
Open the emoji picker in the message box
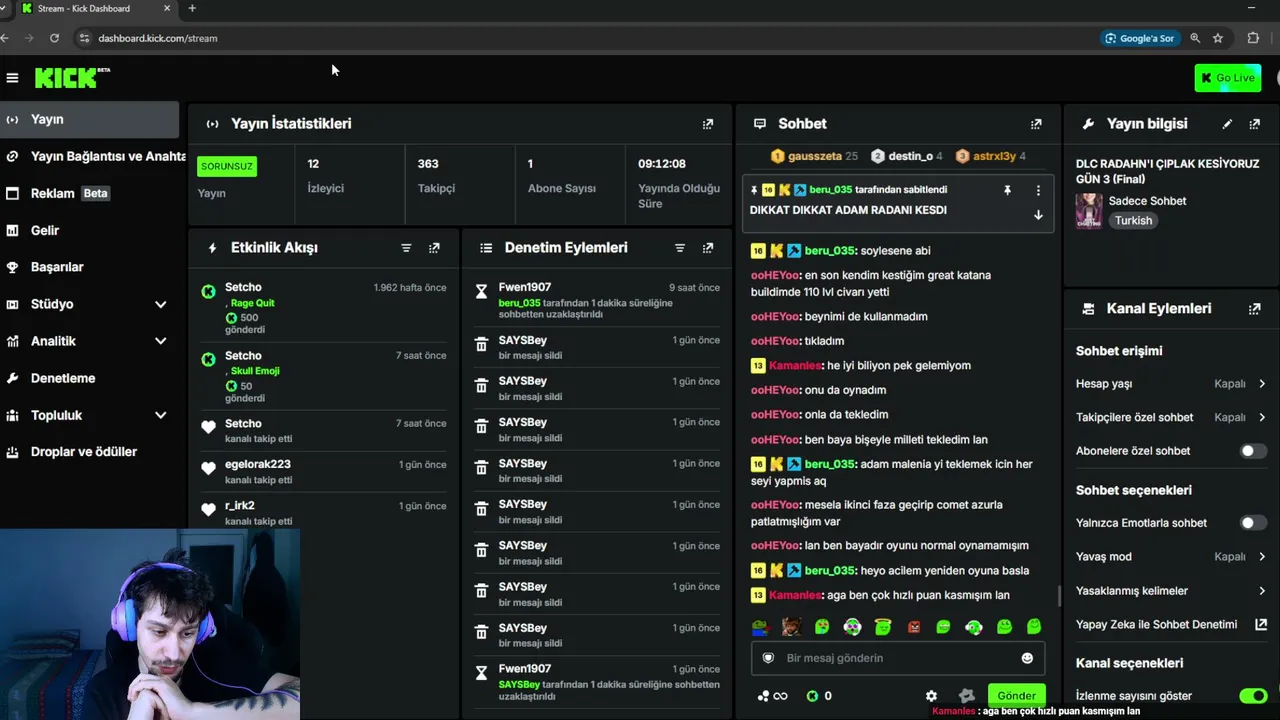(1027, 658)
